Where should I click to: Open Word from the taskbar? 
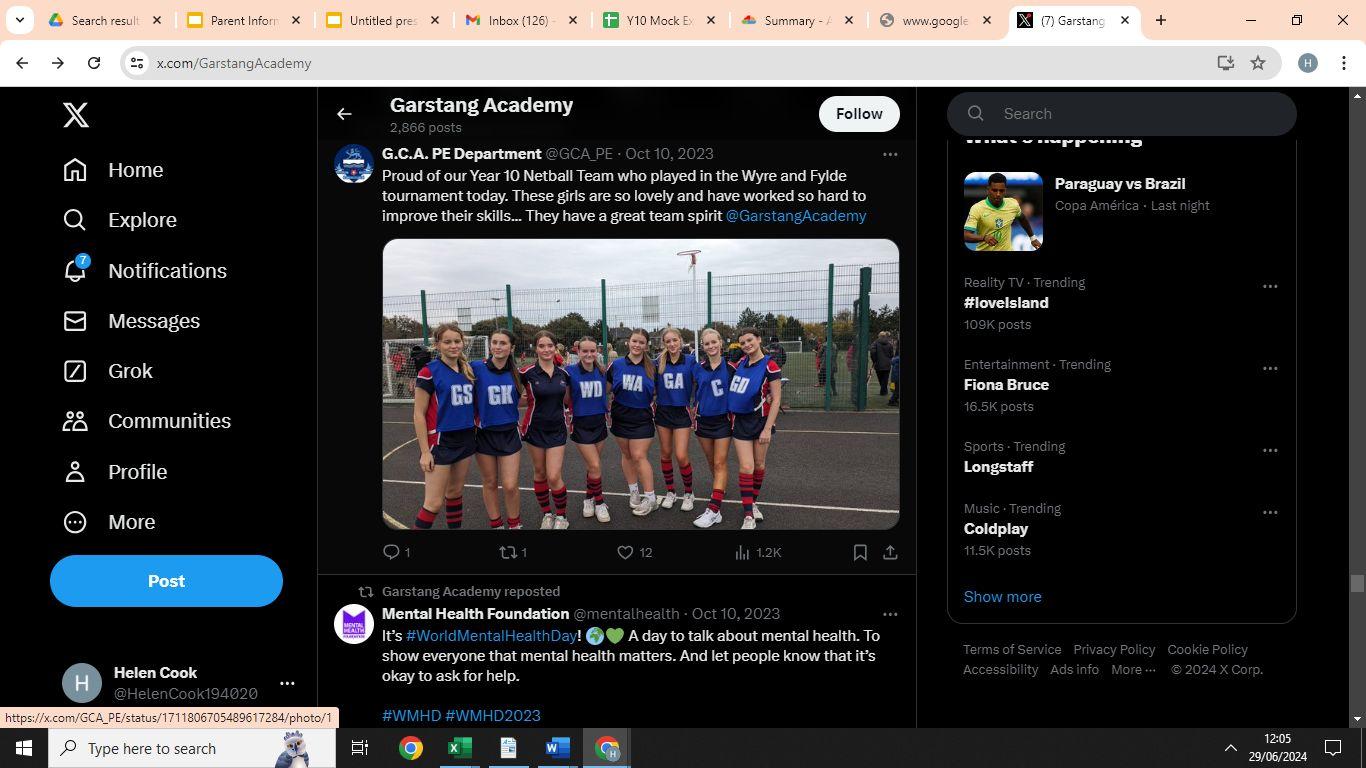(557, 748)
